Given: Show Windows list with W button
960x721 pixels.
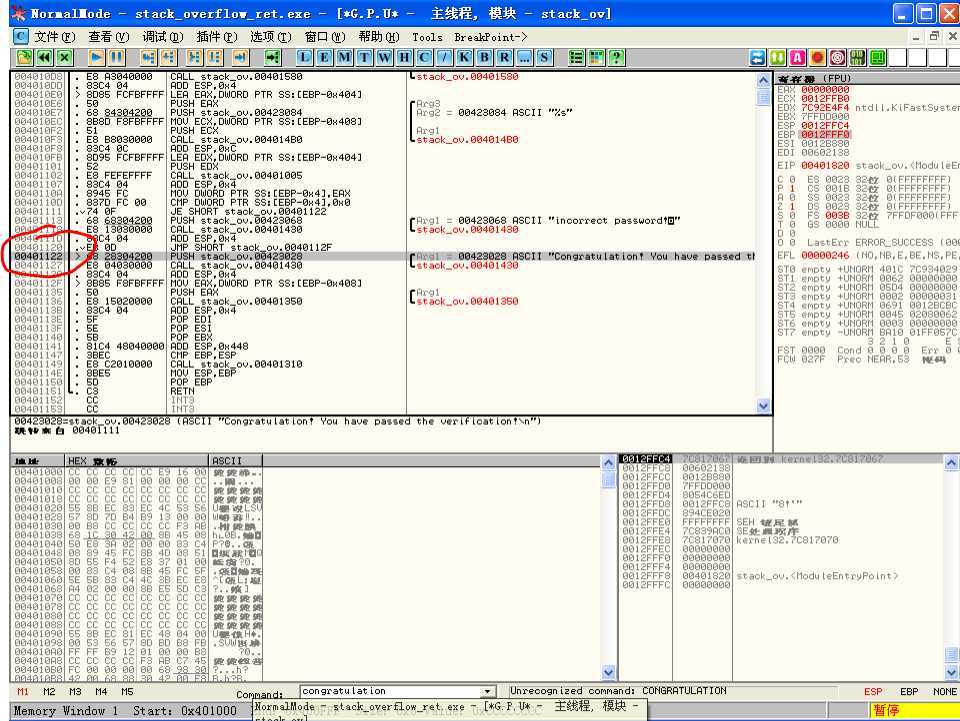Looking at the screenshot, I should point(384,58).
